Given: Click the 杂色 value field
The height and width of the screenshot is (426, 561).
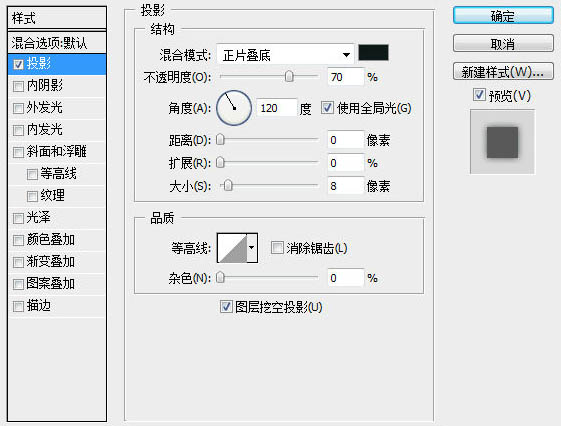Looking at the screenshot, I should point(346,278).
